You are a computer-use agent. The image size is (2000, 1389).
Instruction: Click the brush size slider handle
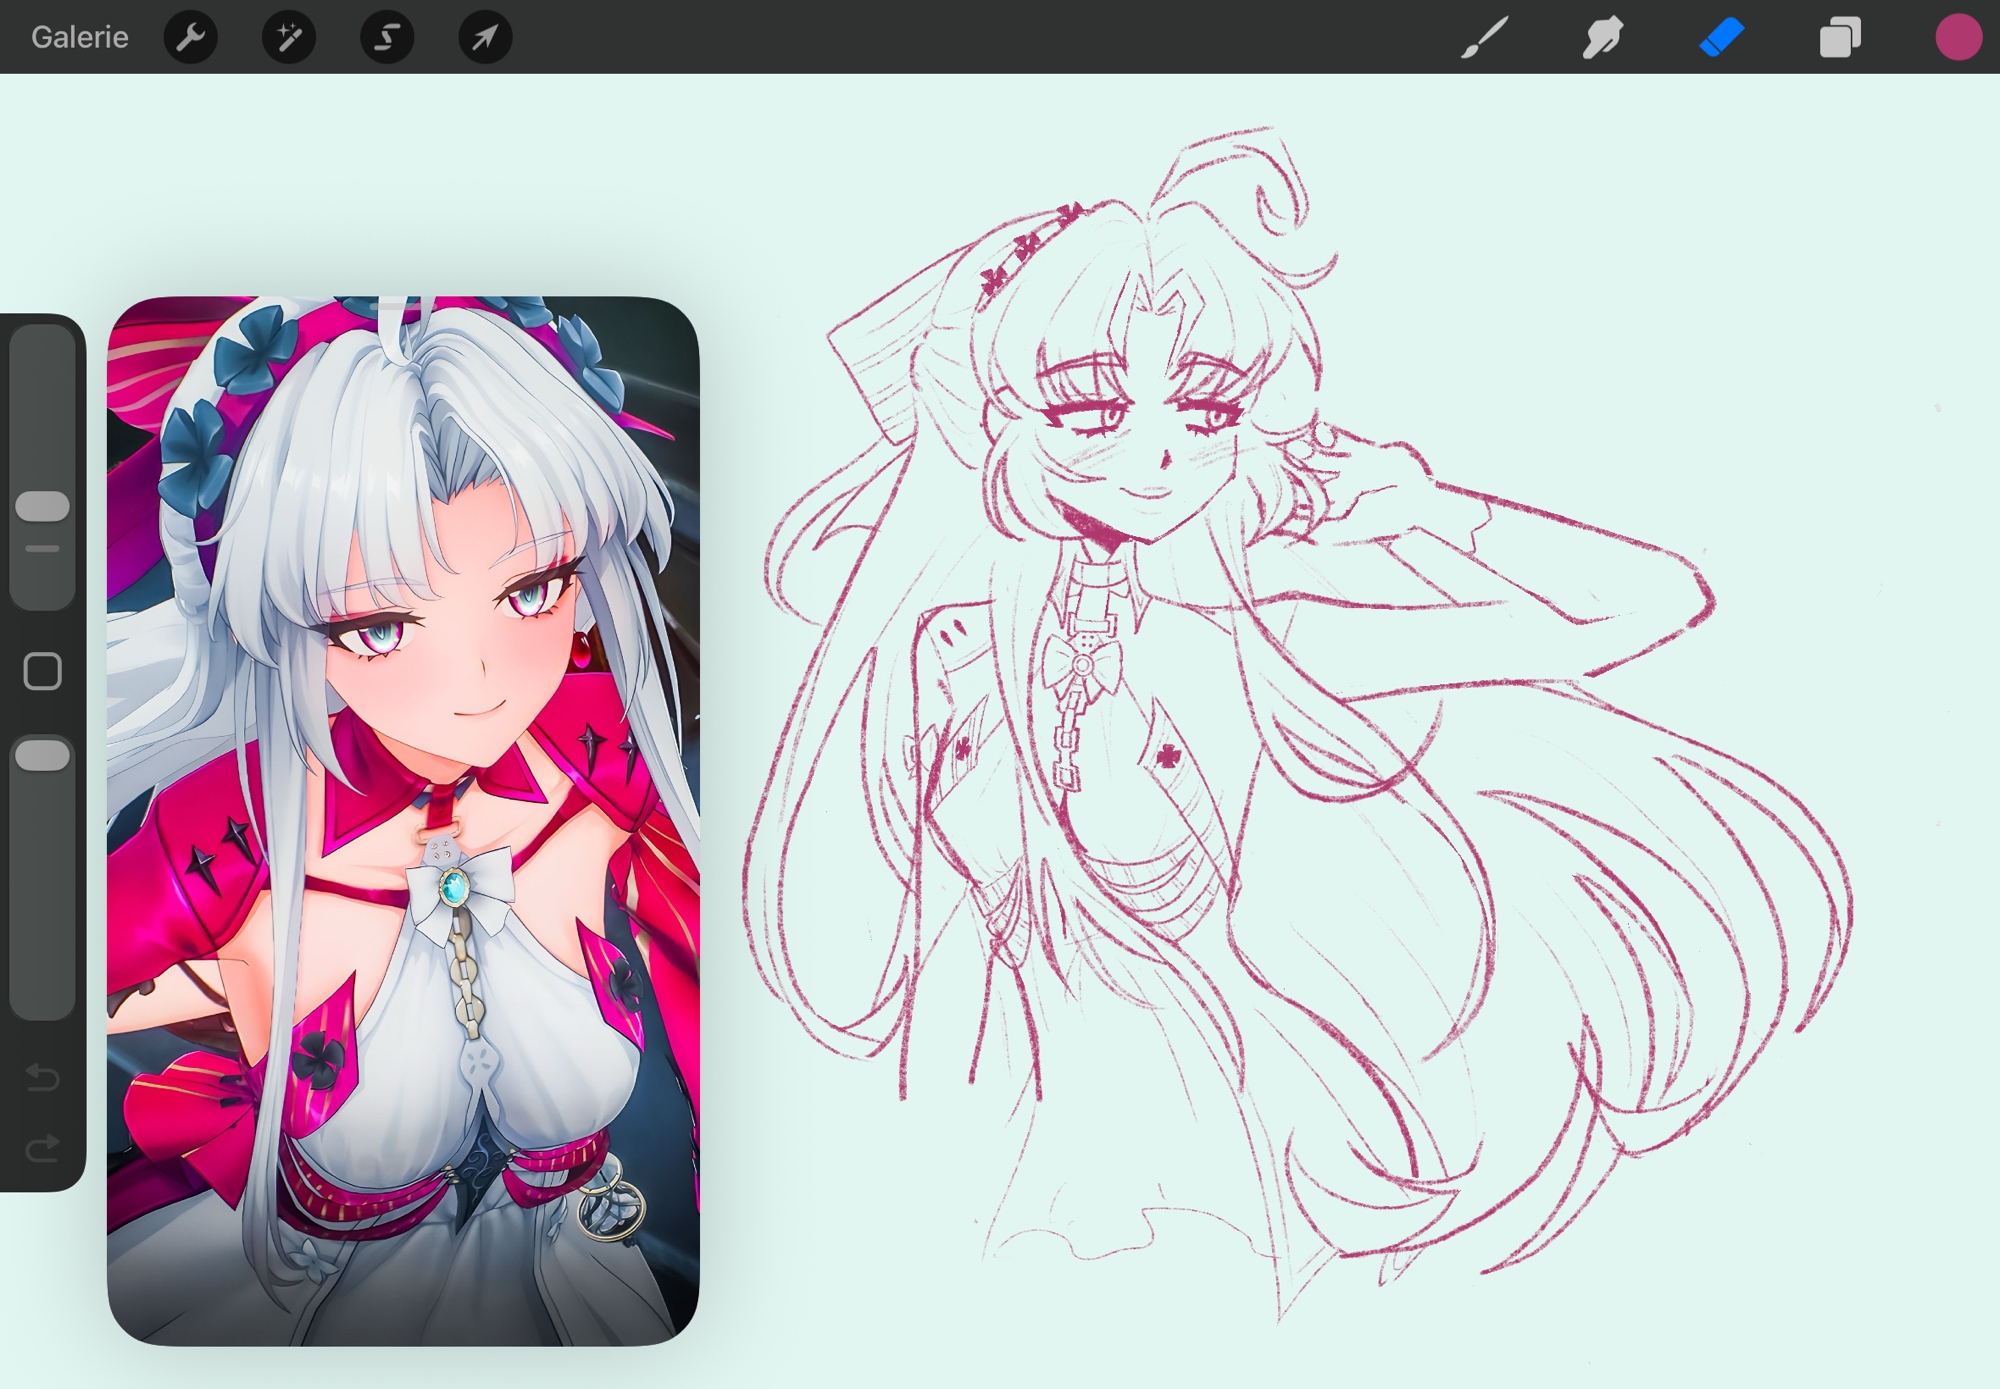tap(42, 506)
